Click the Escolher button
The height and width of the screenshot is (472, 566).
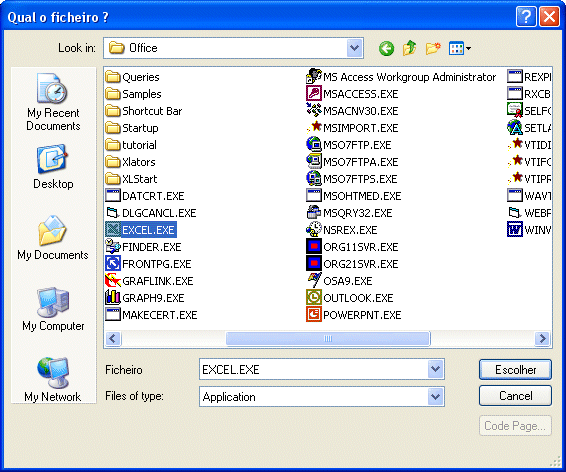click(x=515, y=370)
